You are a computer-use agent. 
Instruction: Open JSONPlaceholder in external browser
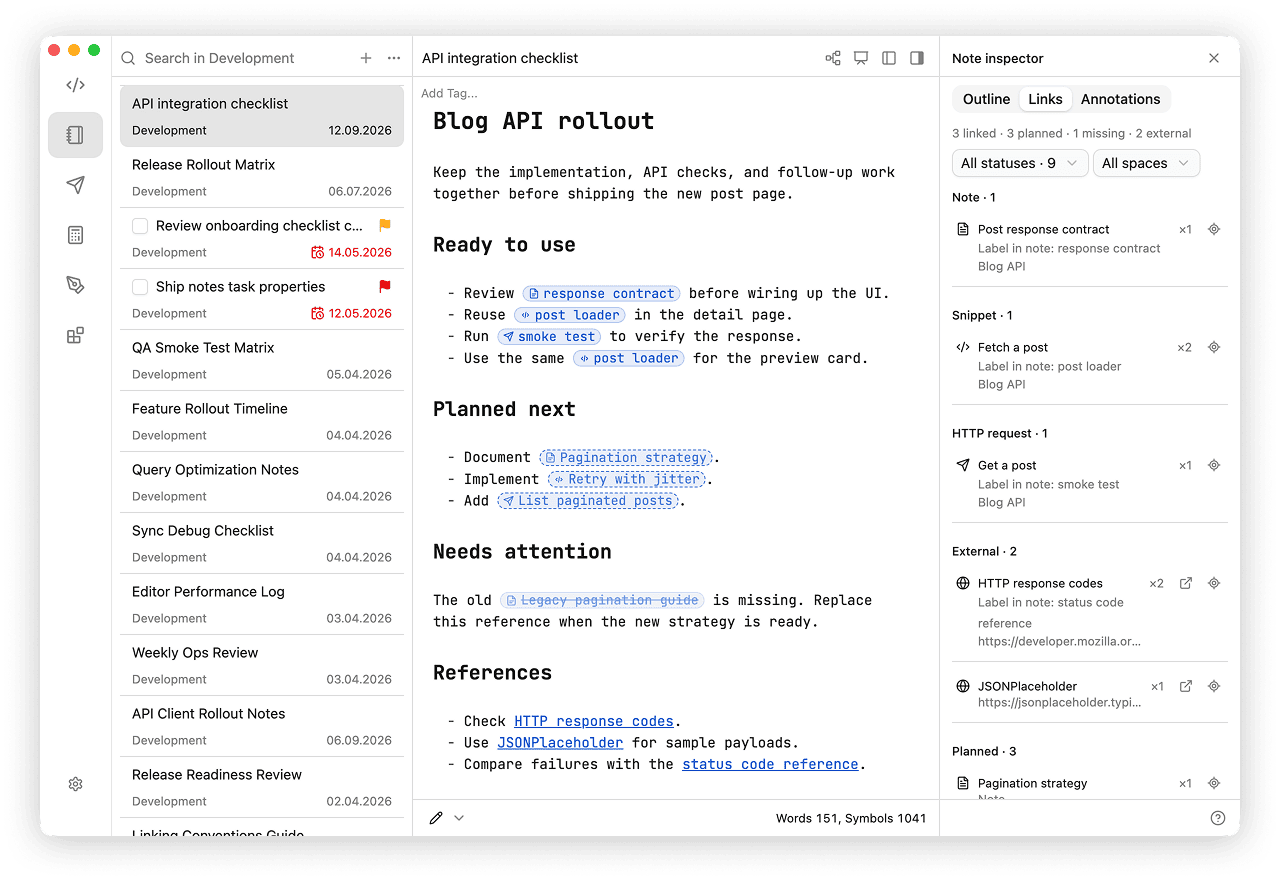coord(1186,686)
